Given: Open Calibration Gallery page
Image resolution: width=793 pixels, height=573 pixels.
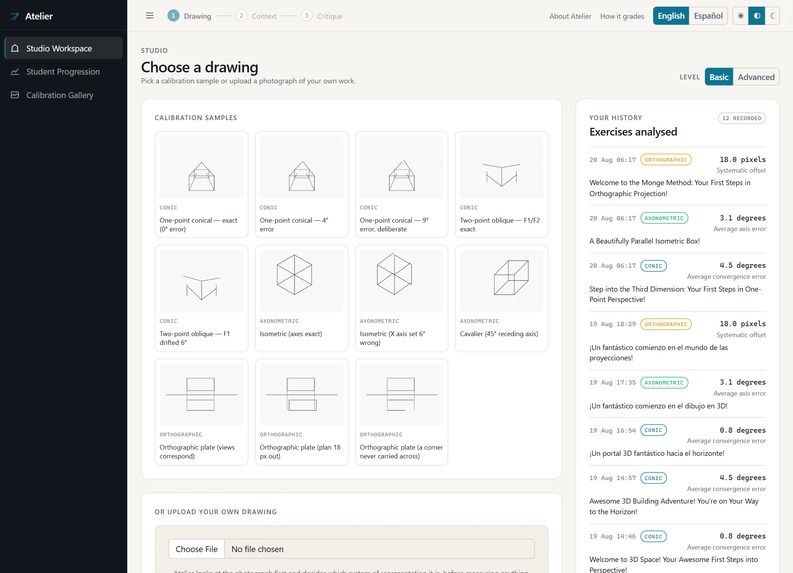Looking at the screenshot, I should (x=63, y=95).
